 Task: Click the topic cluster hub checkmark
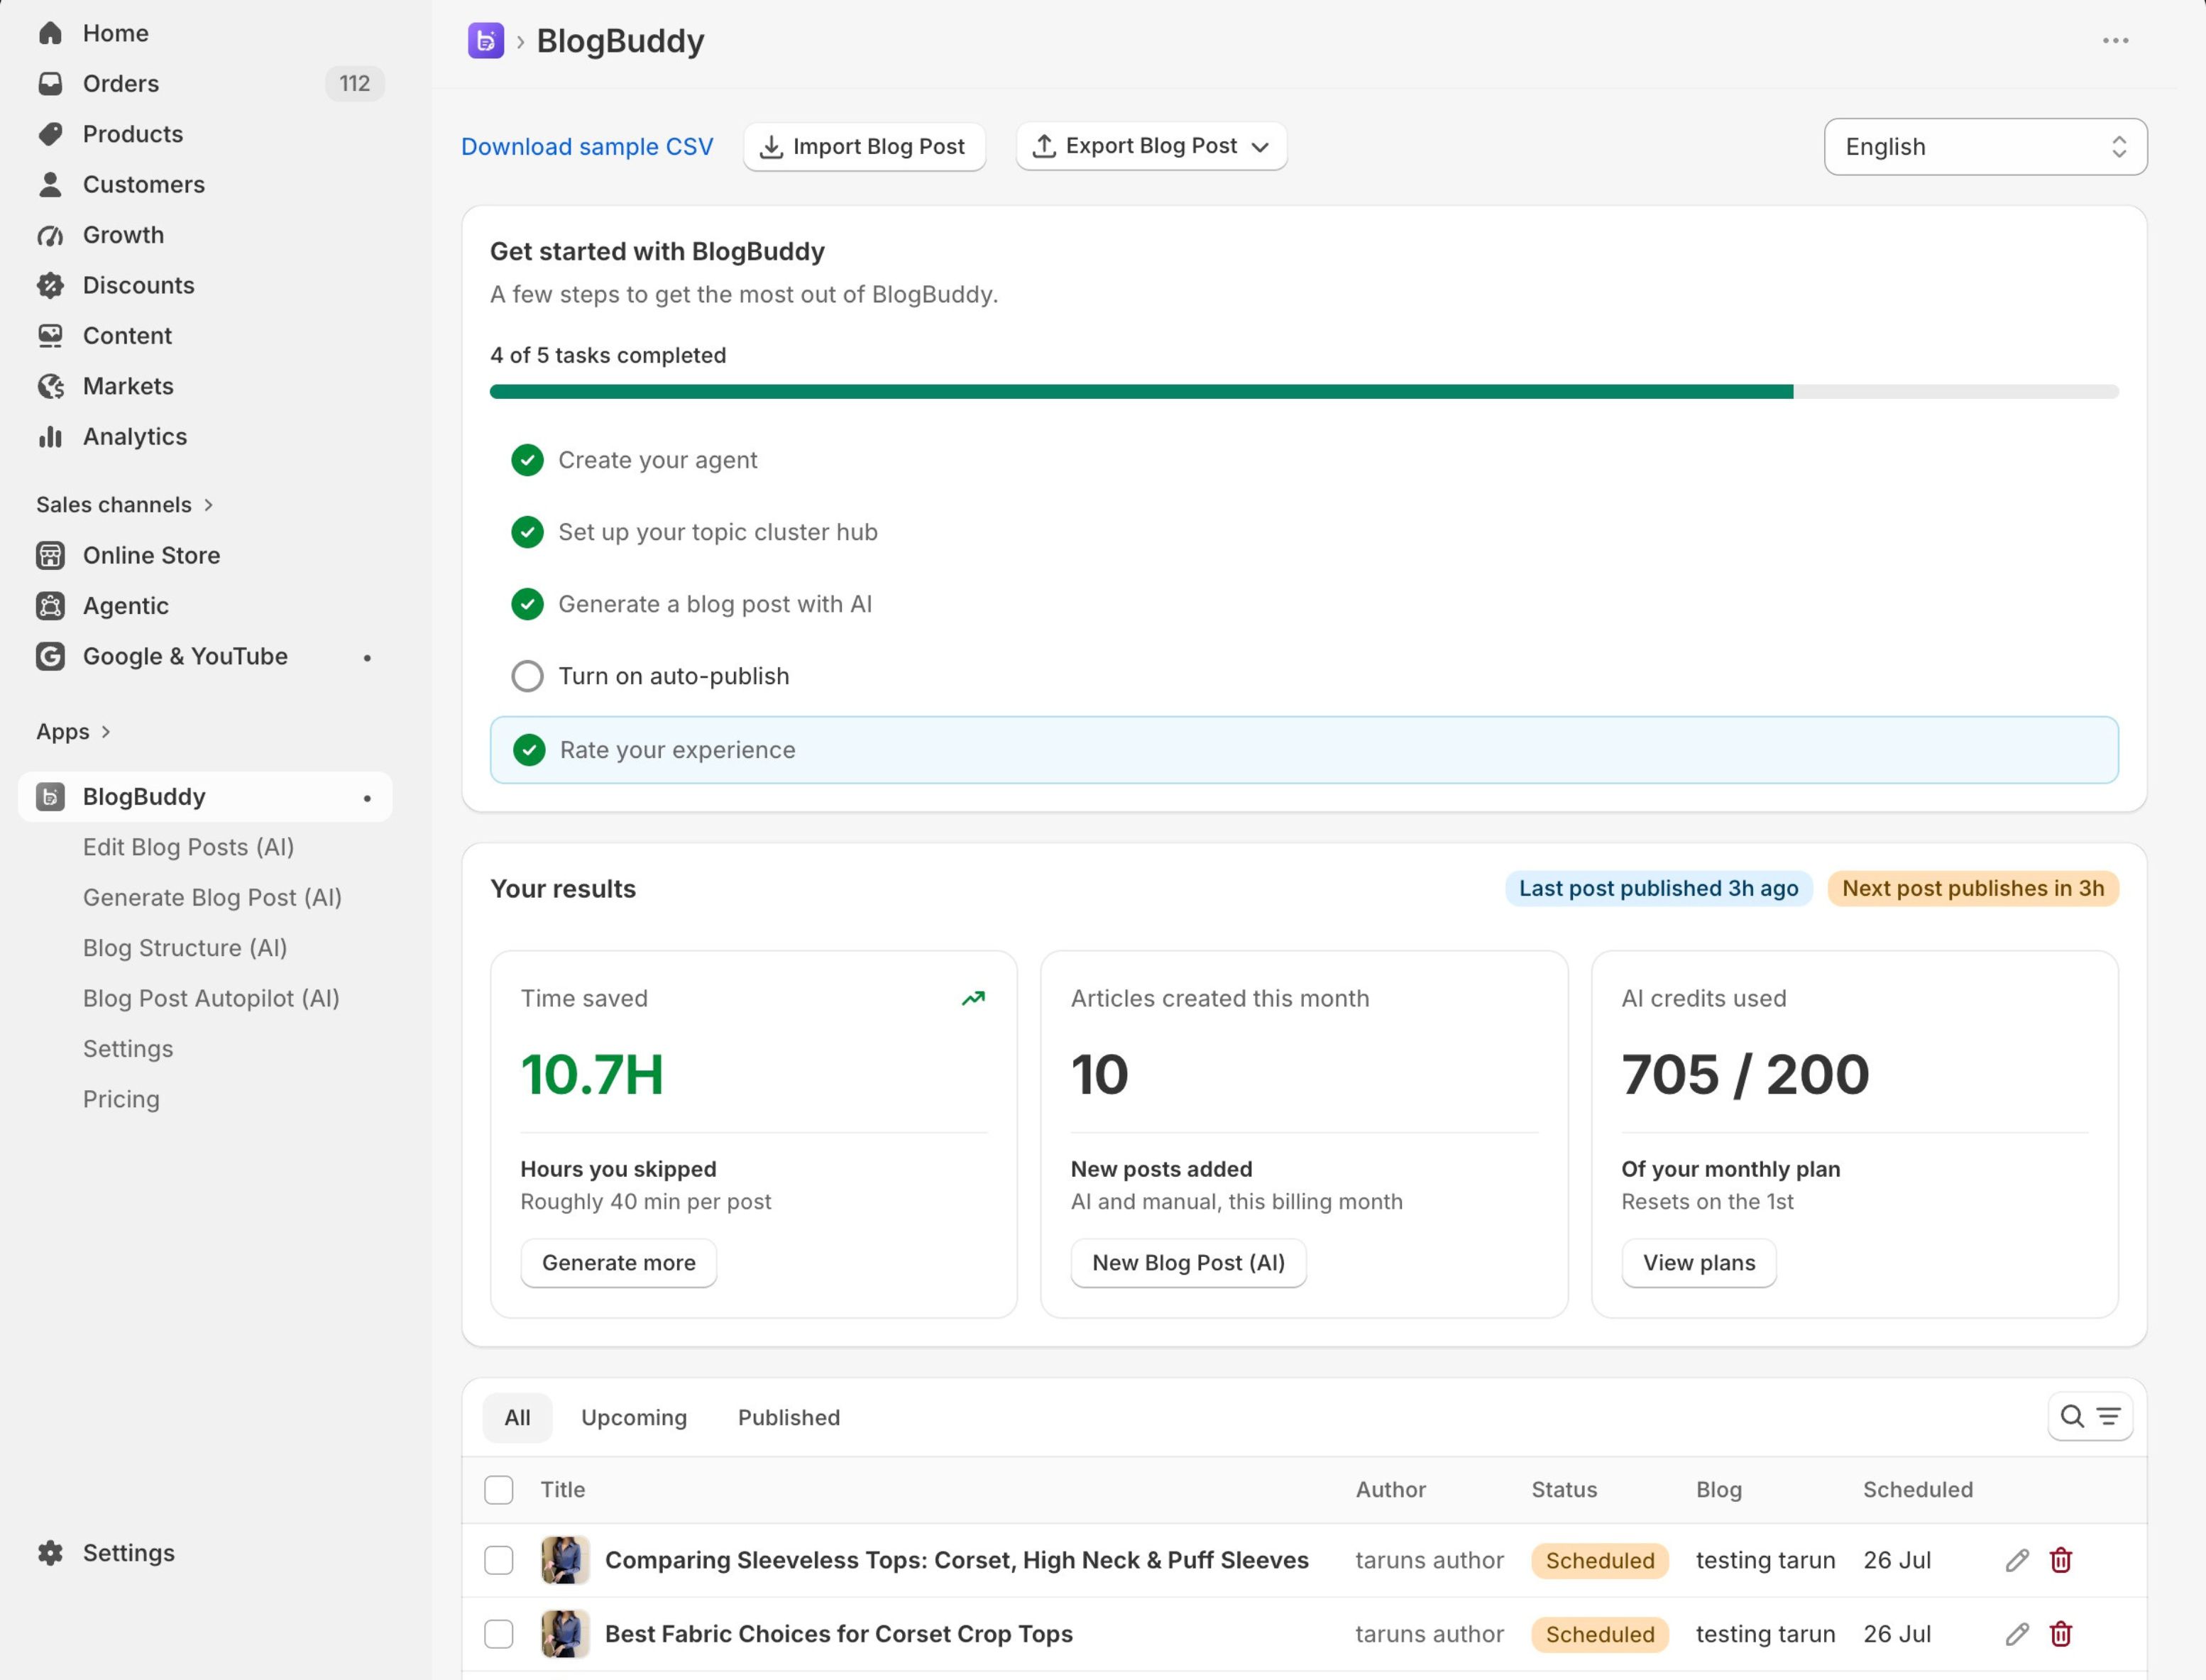coord(527,532)
